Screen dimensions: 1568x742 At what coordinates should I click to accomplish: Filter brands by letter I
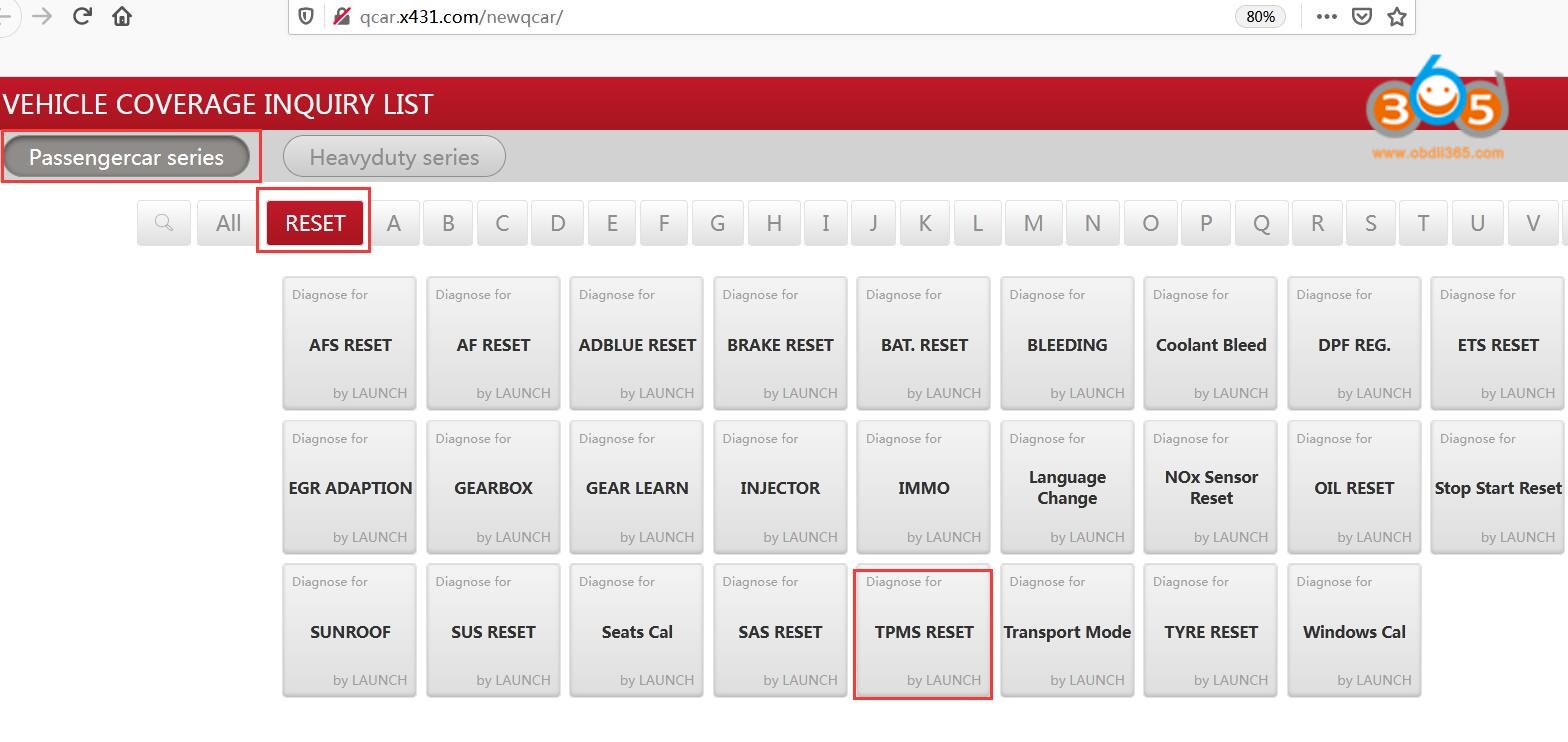[825, 223]
